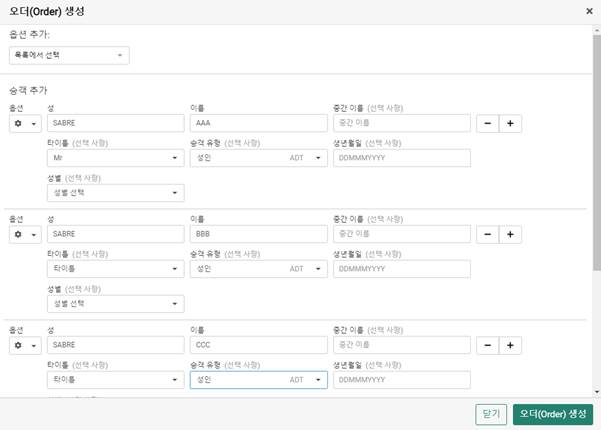Click the middle name field for passenger CCC
Viewport: 601px width, 430px height.
402,345
